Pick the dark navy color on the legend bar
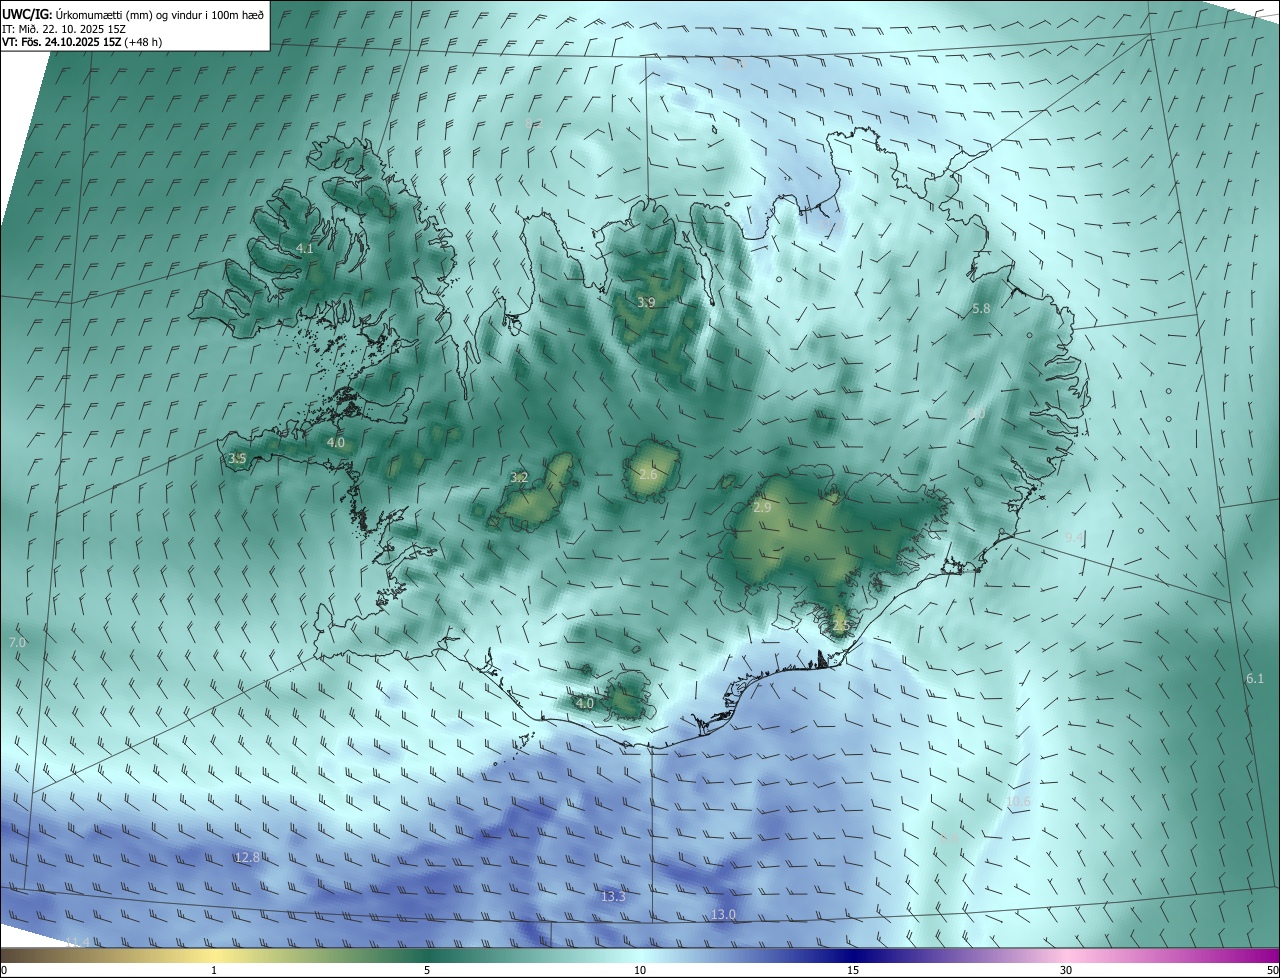 tap(853, 955)
